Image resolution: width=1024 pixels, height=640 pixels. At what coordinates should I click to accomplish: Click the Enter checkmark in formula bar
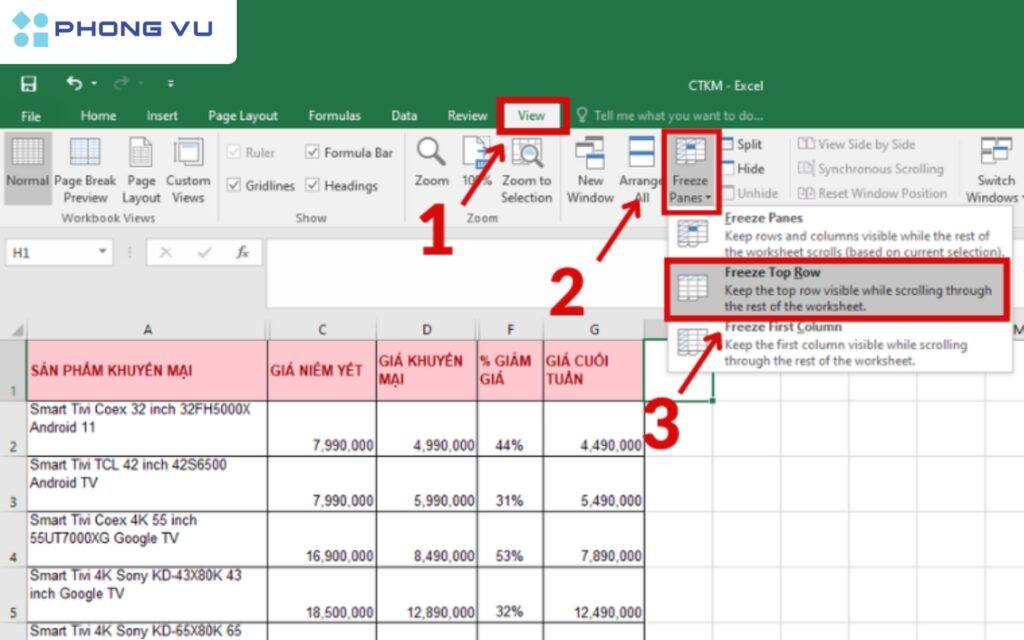(204, 253)
